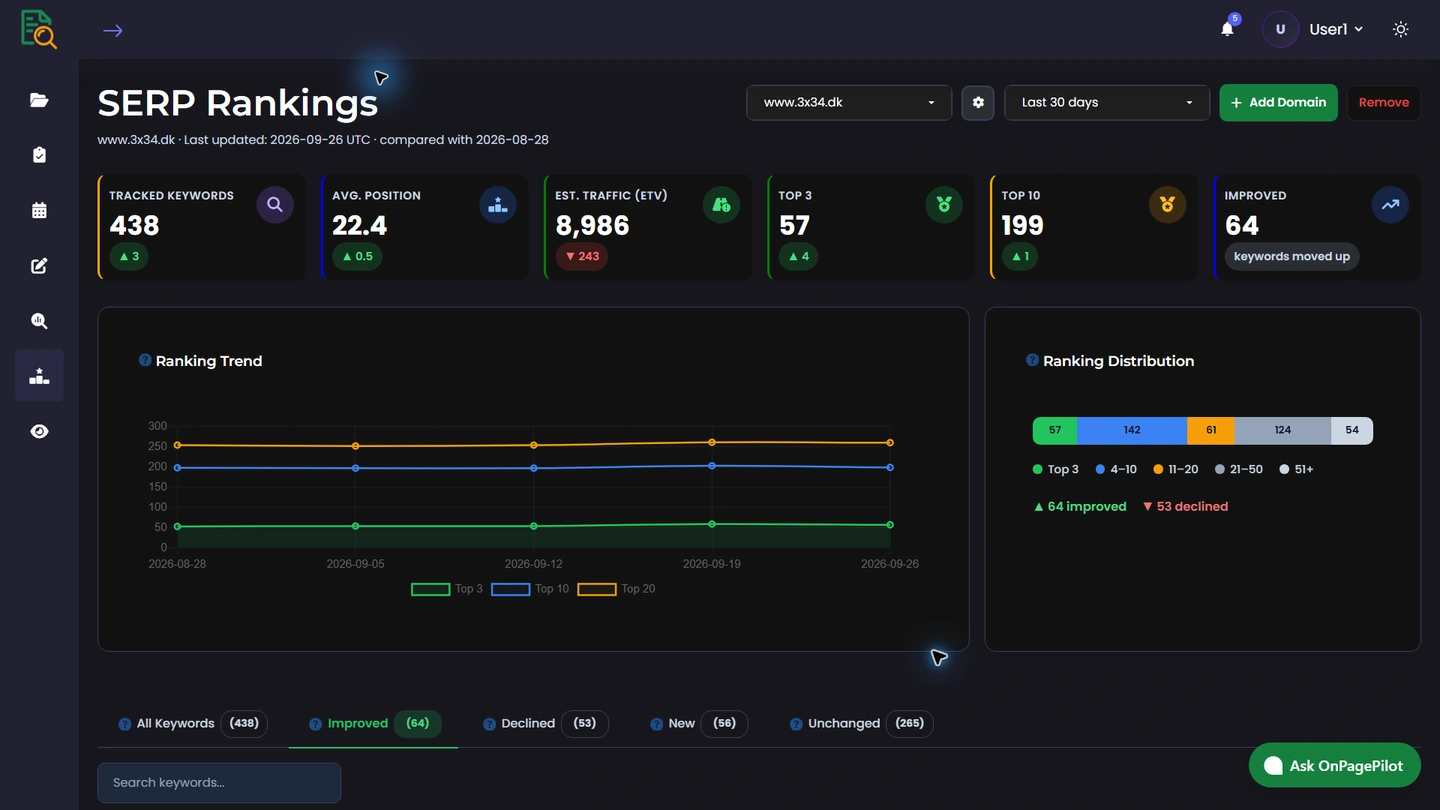The height and width of the screenshot is (810, 1440).
Task: Select the Improved tab
Action: click(x=374, y=723)
